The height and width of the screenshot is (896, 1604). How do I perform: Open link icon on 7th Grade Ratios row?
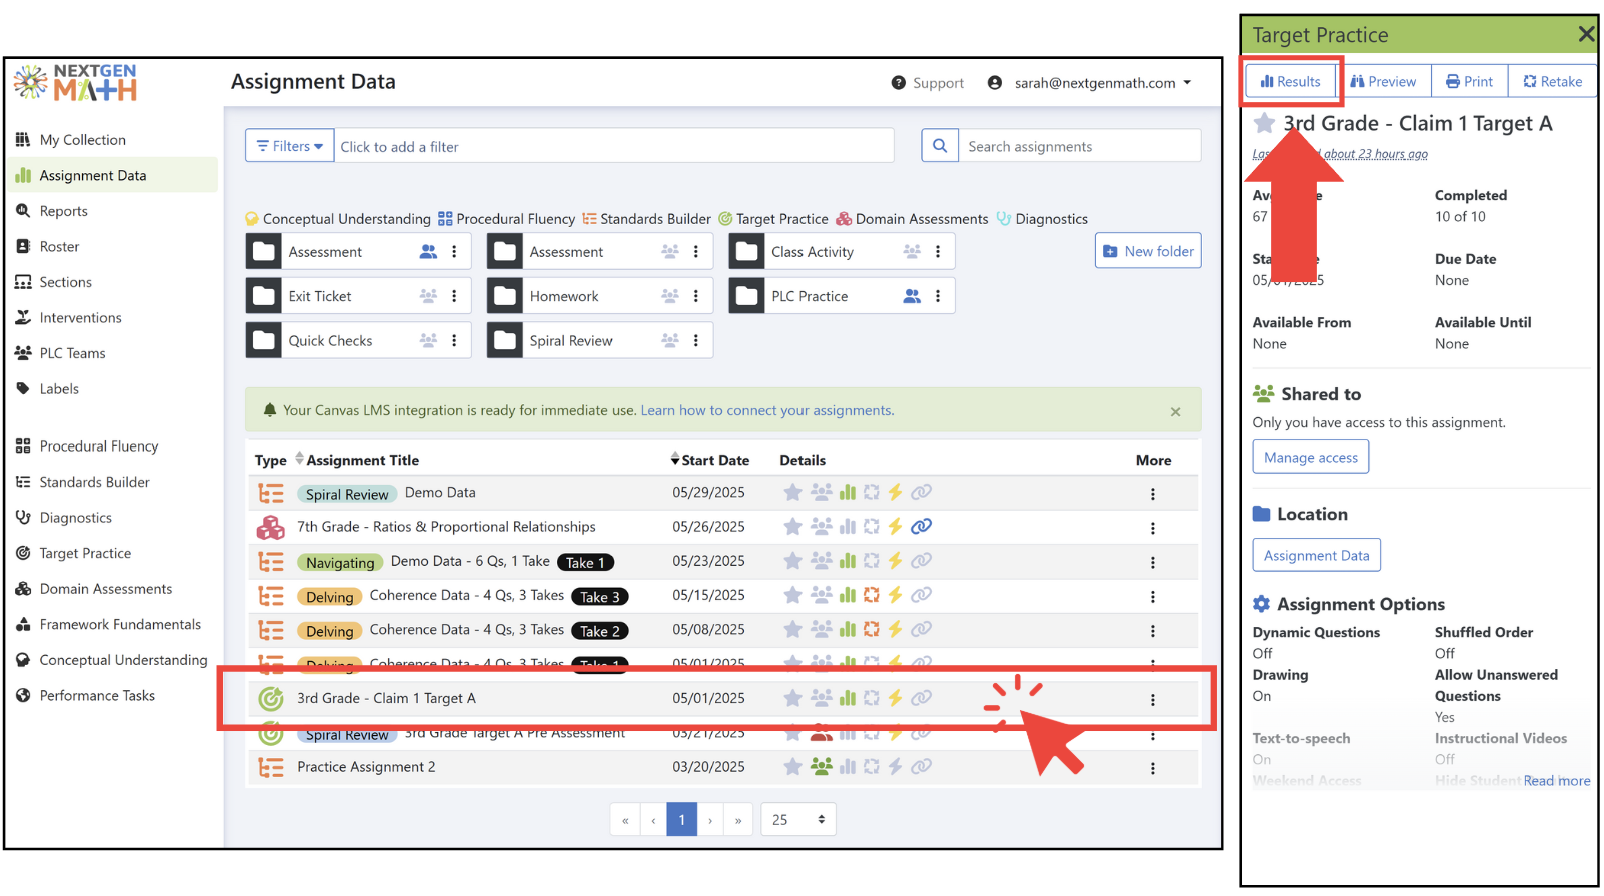[922, 526]
